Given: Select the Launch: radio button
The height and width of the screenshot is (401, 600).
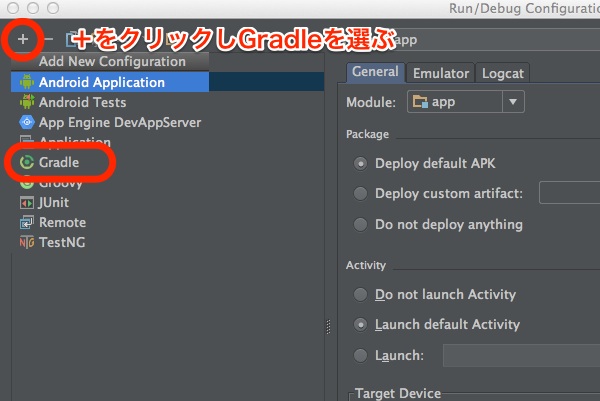Looking at the screenshot, I should pos(360,355).
